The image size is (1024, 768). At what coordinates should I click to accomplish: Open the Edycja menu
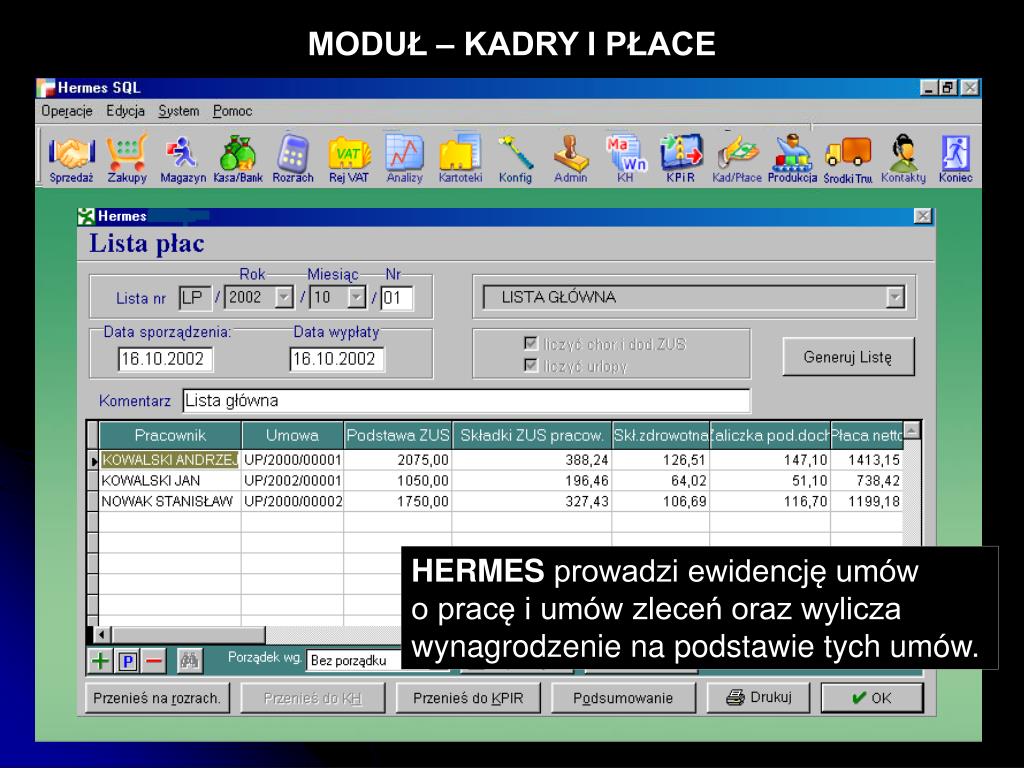click(x=125, y=111)
